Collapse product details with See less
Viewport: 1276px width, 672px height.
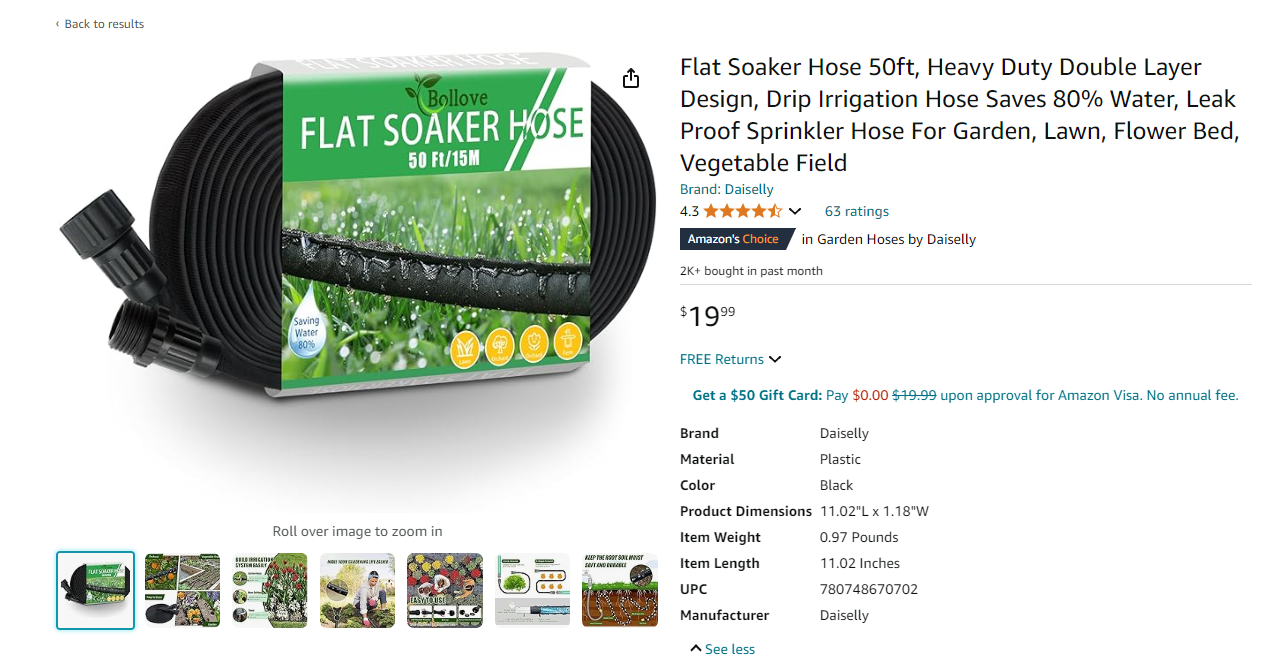tap(722, 649)
